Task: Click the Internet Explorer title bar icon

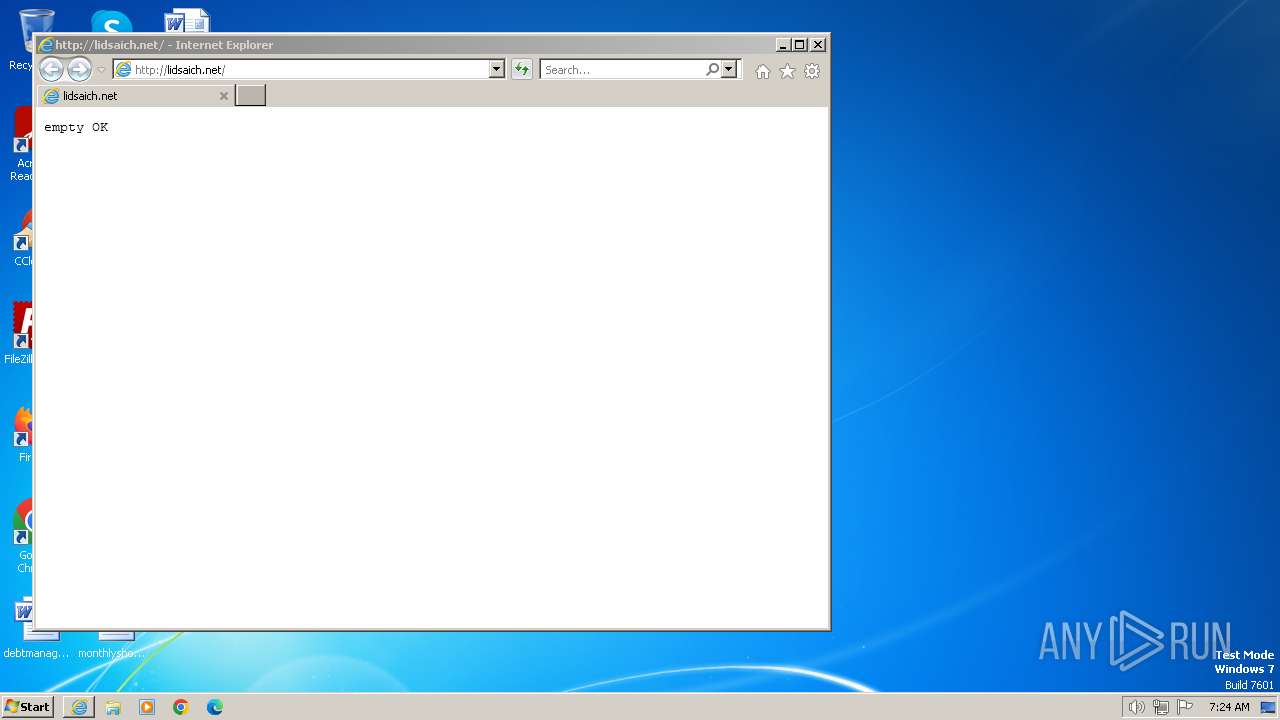Action: point(45,45)
